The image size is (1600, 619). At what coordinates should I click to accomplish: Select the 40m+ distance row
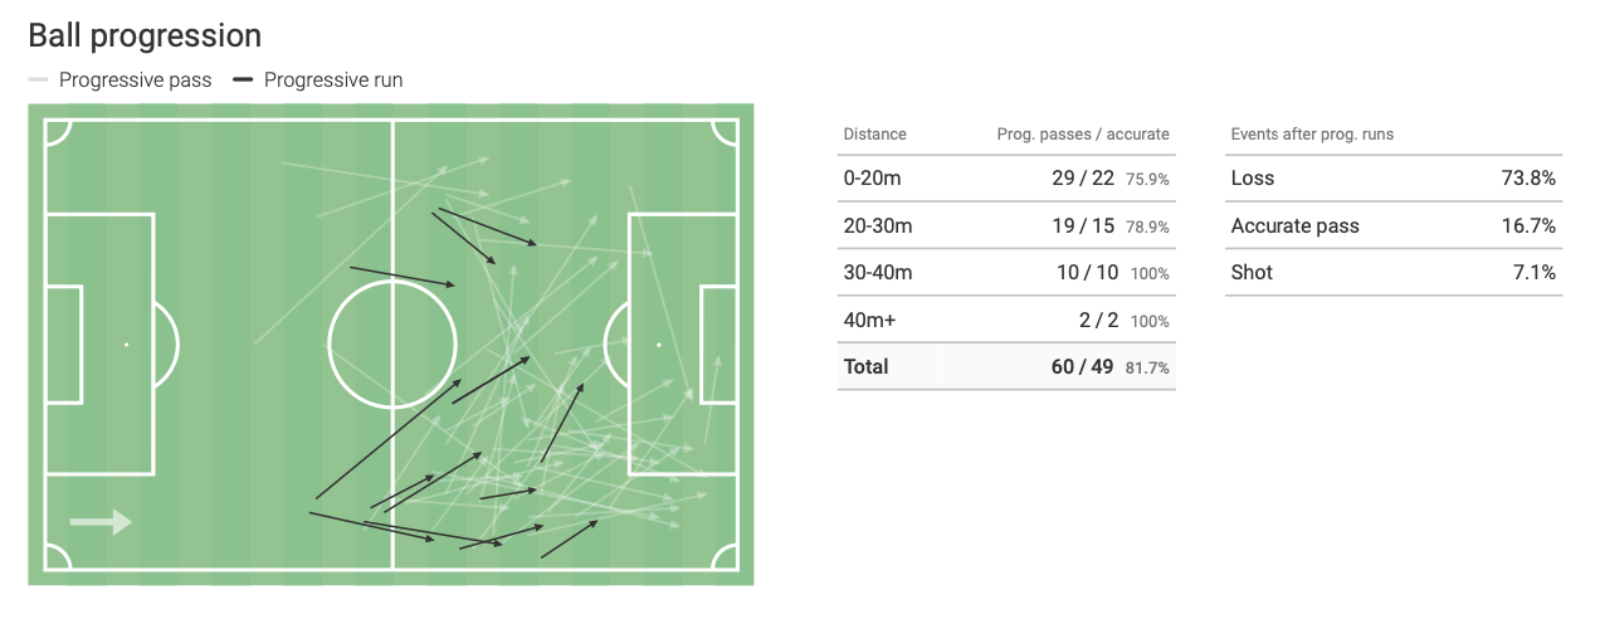1006,320
